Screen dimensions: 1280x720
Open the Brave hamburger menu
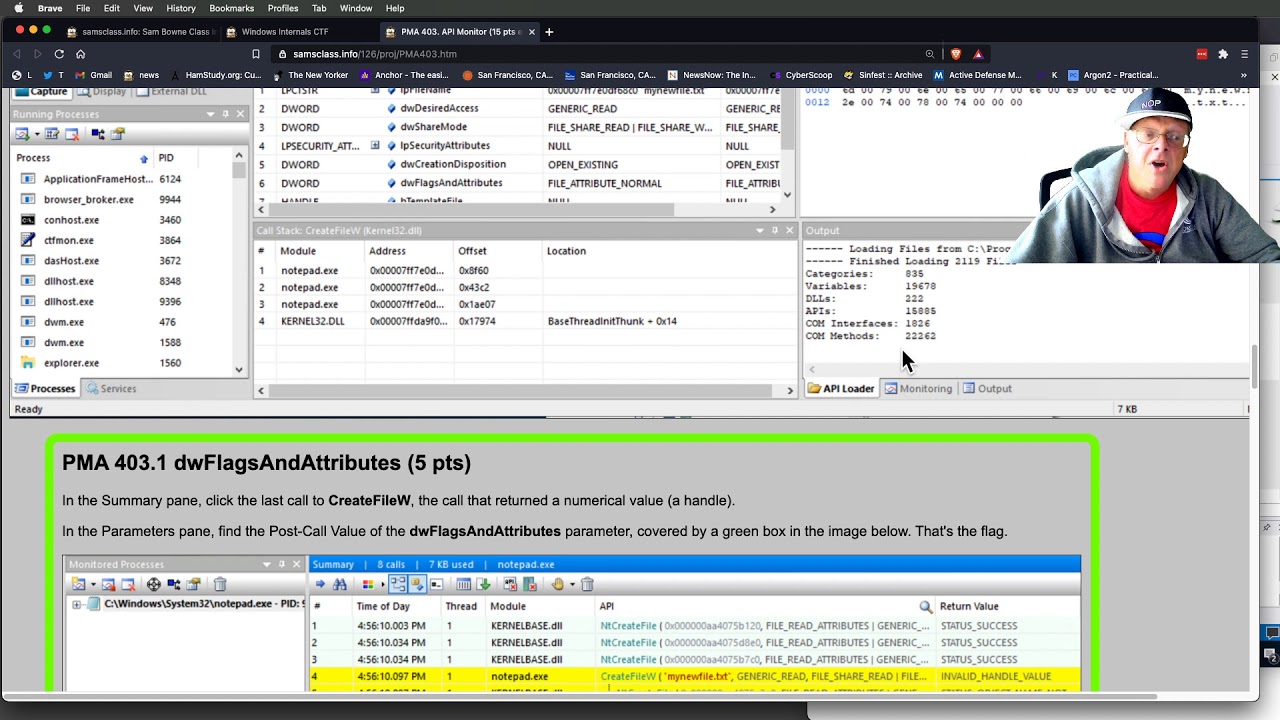tap(1244, 54)
